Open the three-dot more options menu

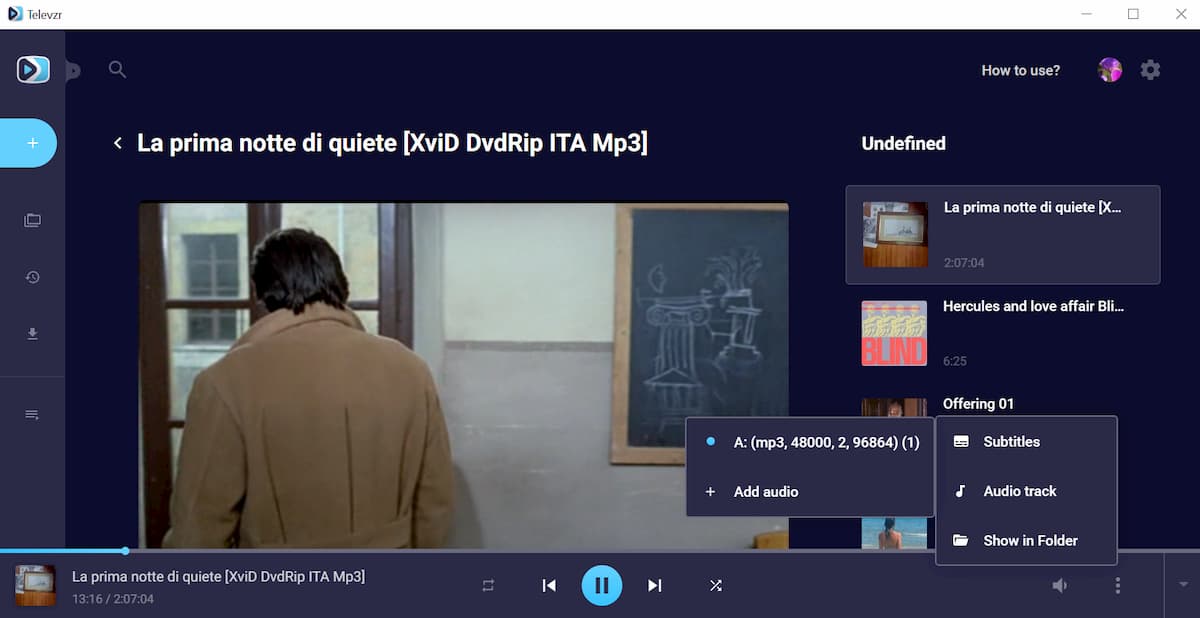[x=1118, y=586]
